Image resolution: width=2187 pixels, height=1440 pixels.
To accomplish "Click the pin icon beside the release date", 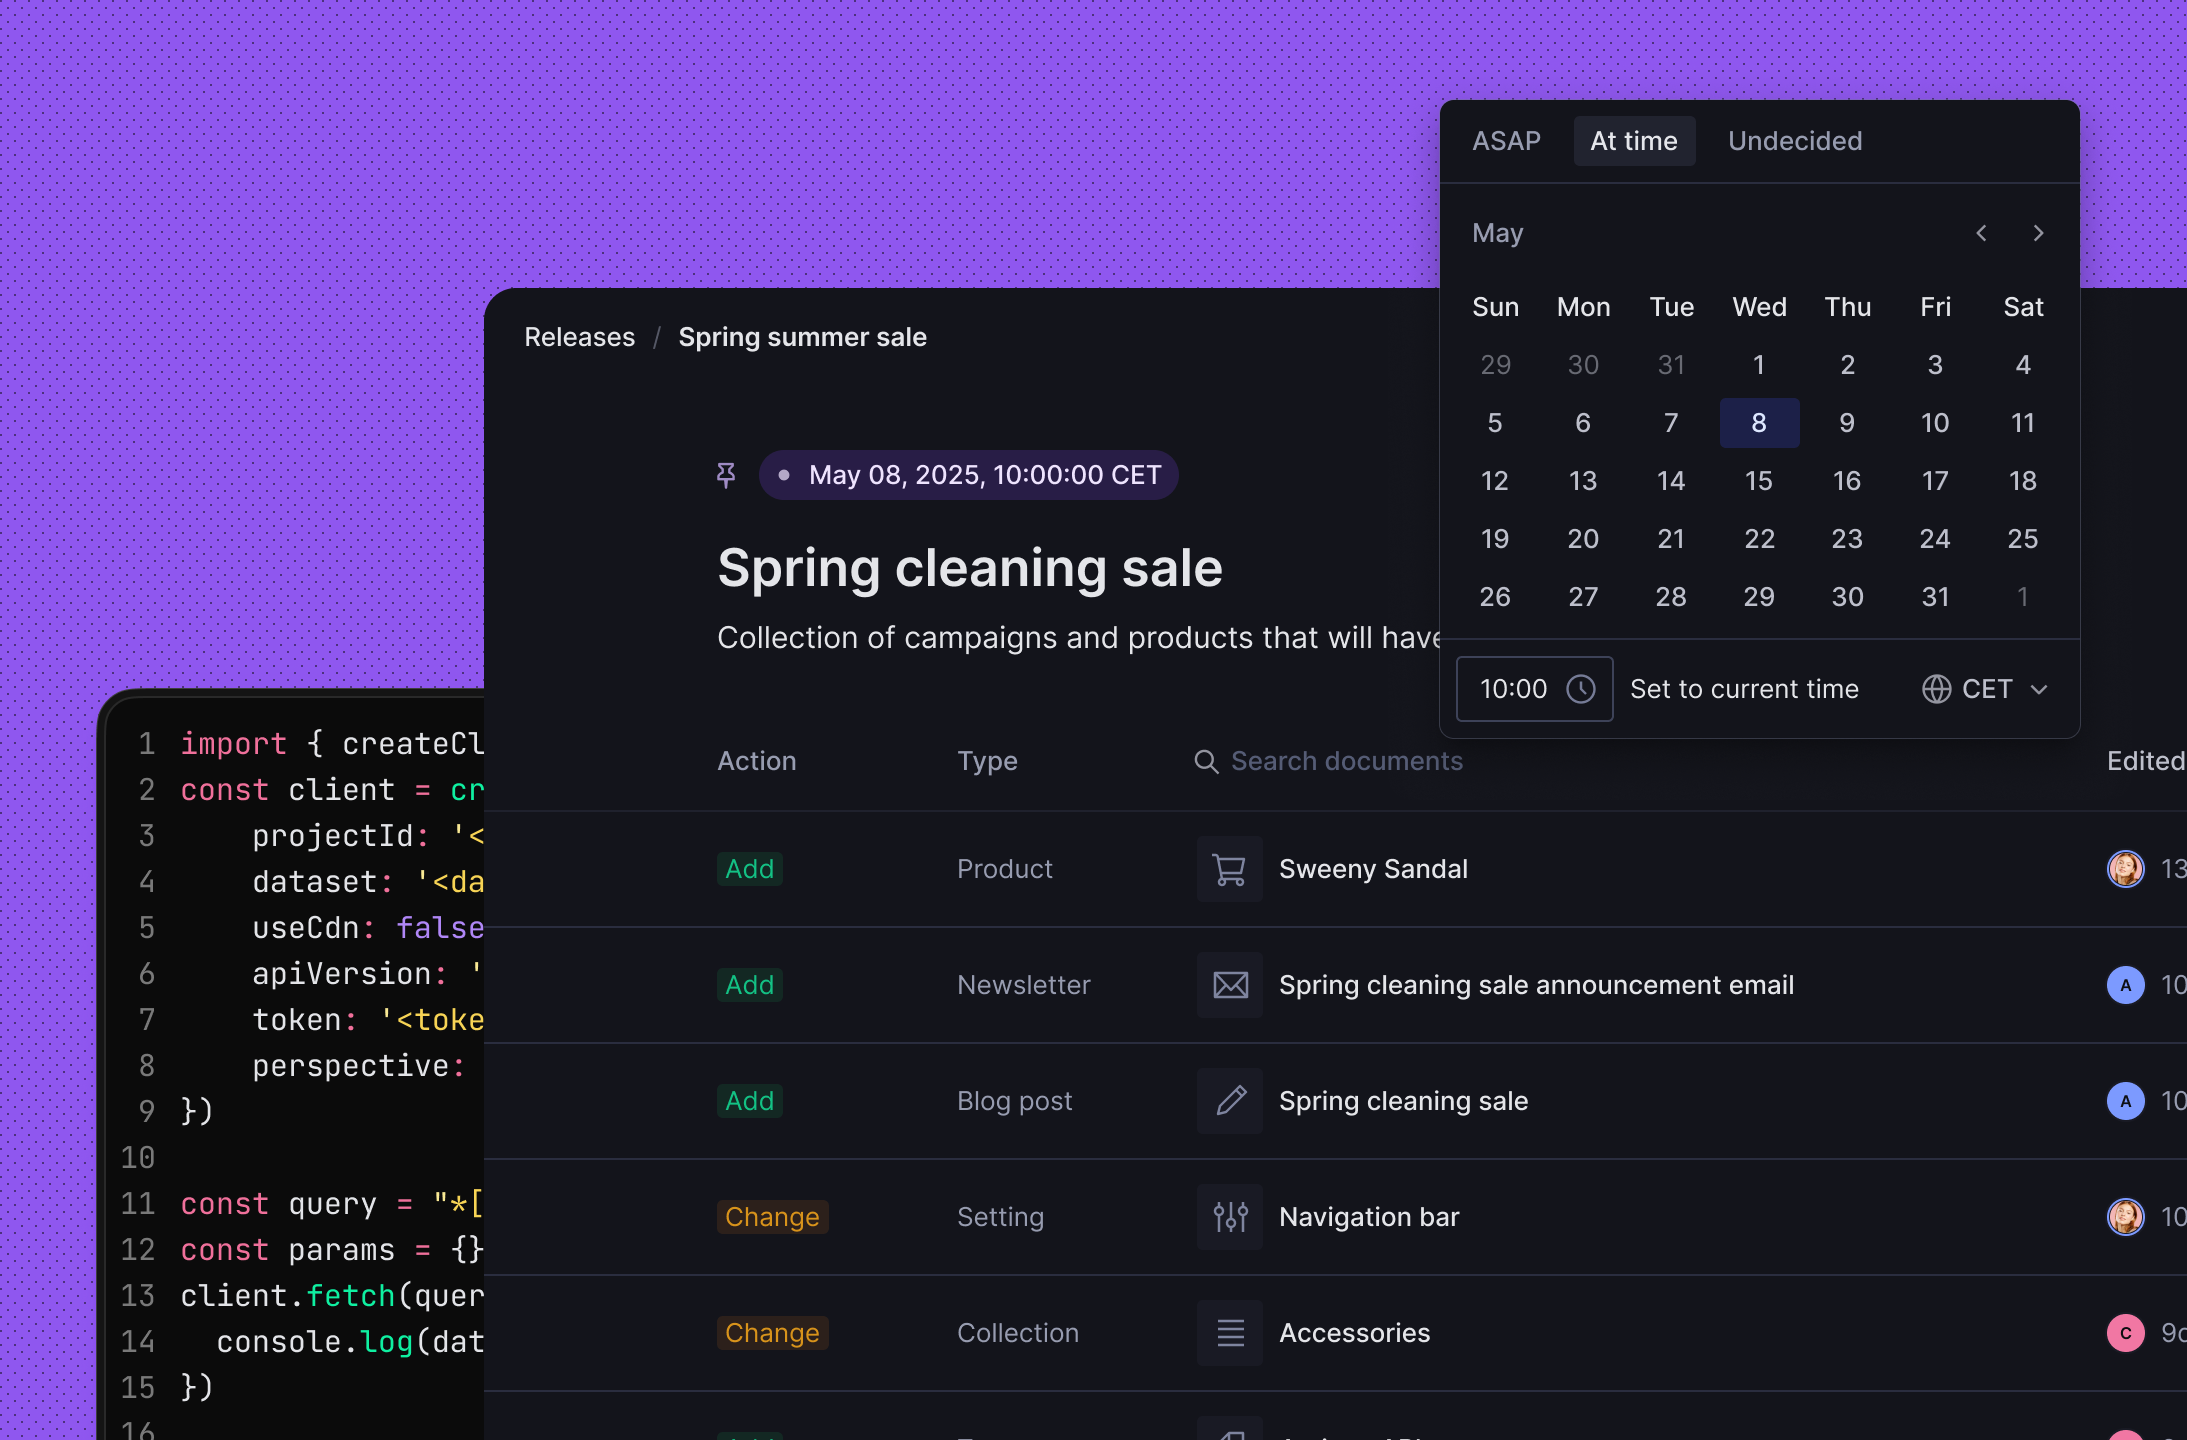I will click(726, 475).
